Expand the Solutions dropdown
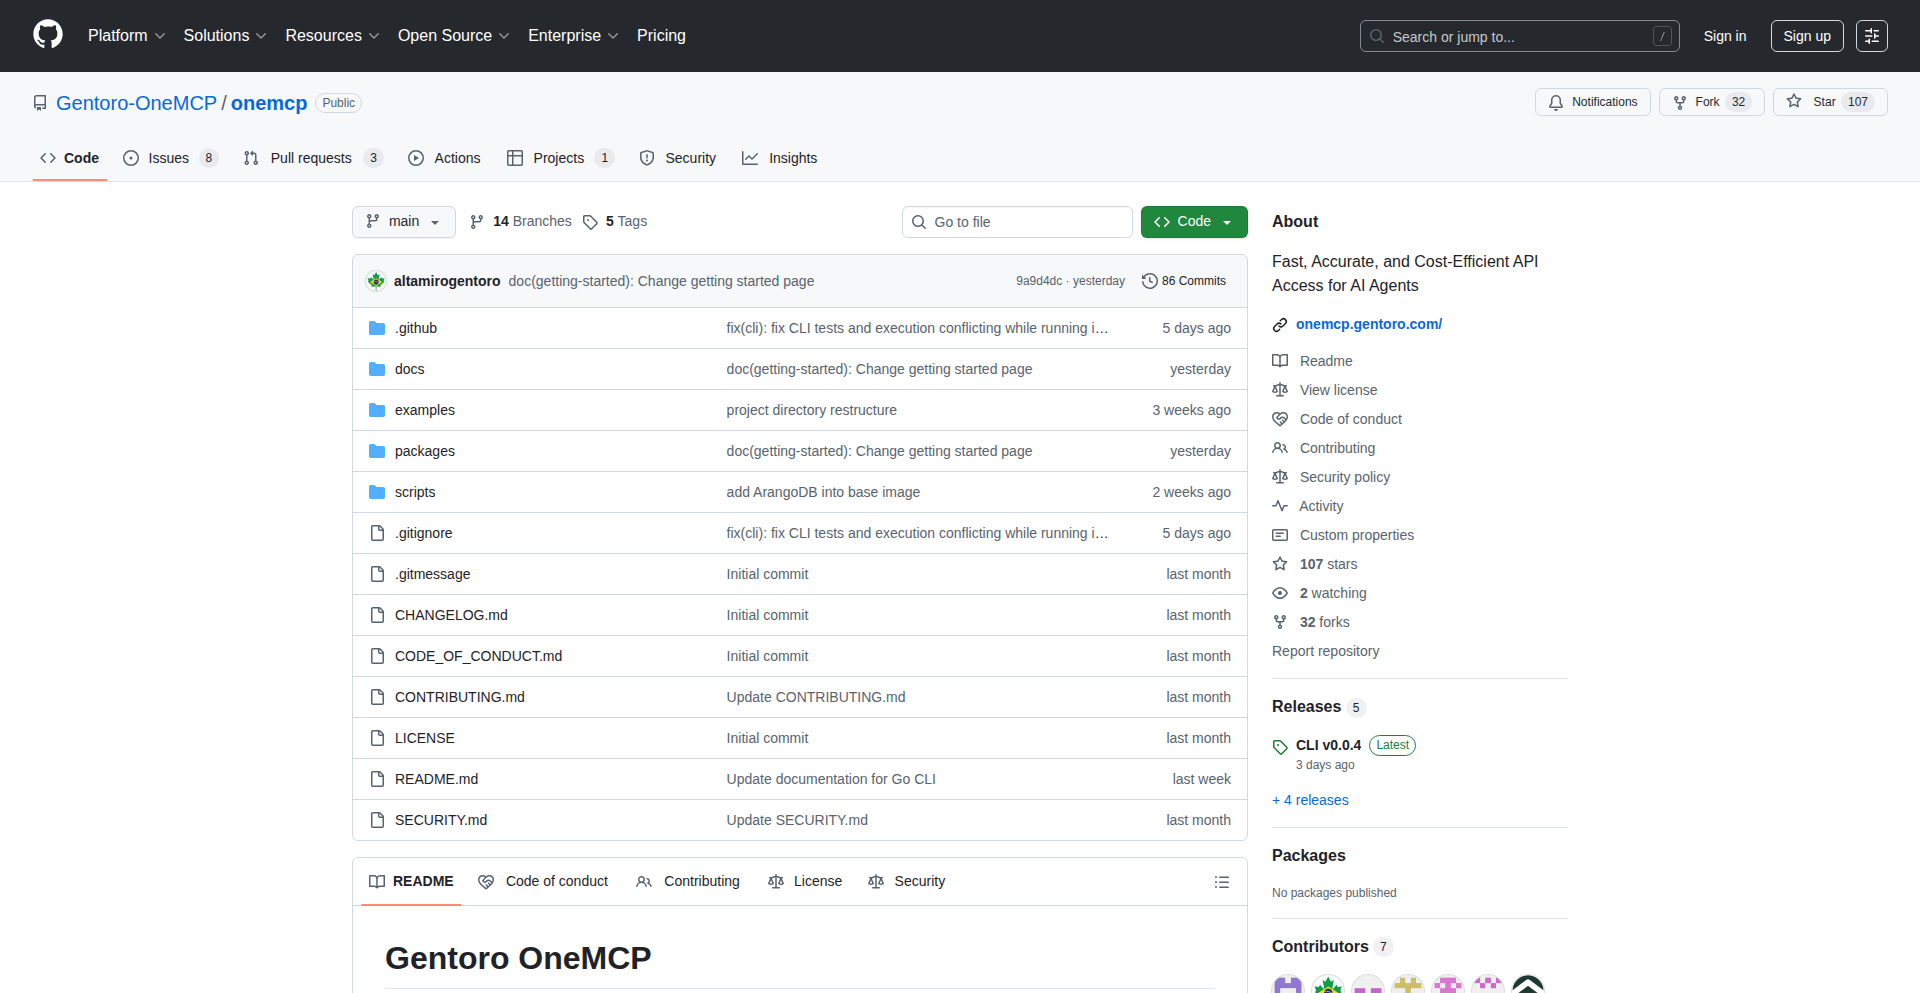Viewport: 1920px width, 993px height. coord(225,36)
